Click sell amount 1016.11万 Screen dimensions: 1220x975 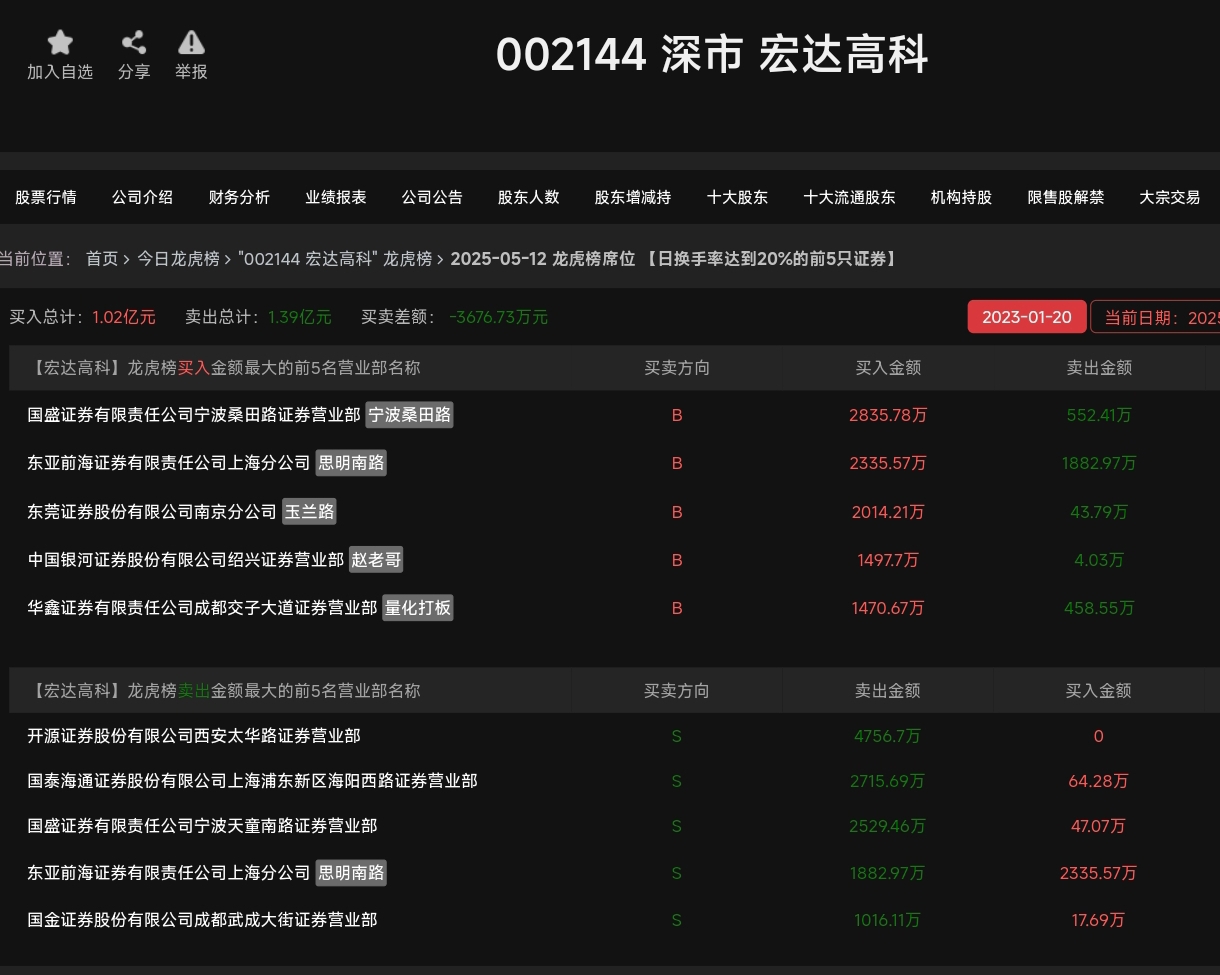(x=887, y=920)
